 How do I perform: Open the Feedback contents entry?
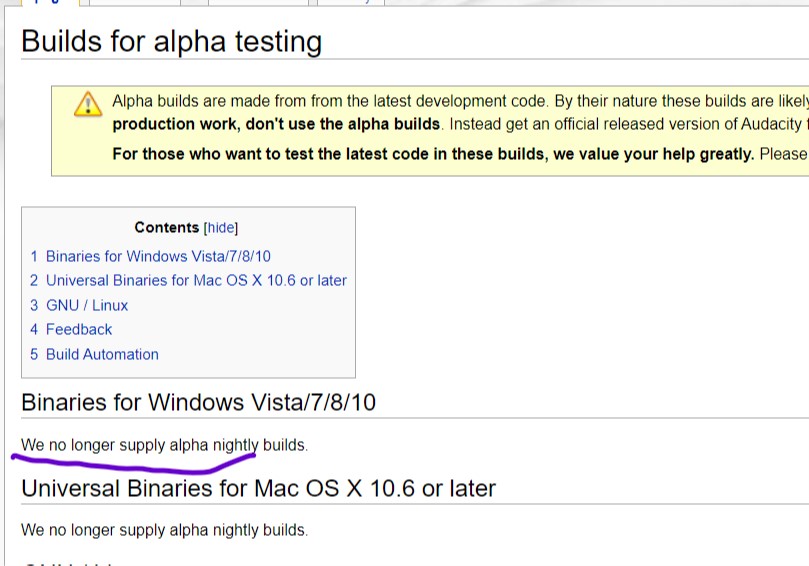[79, 329]
